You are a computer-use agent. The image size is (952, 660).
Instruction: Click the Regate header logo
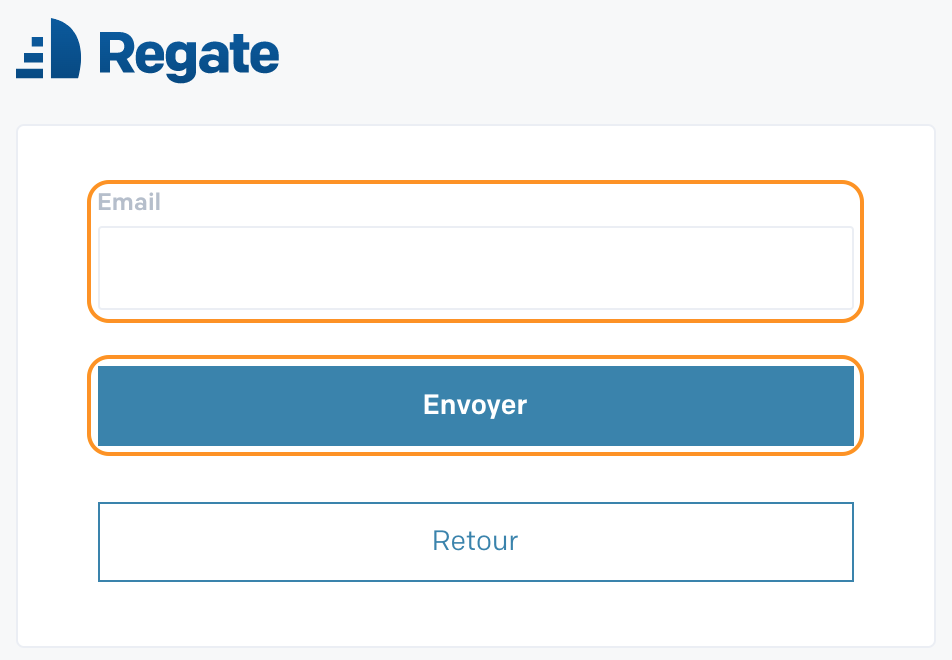pos(148,50)
